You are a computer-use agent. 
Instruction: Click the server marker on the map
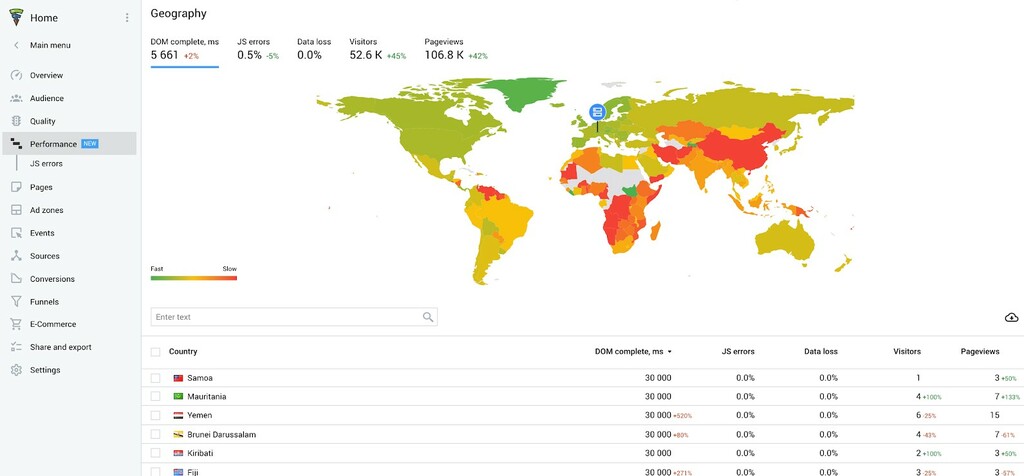pyautogui.click(x=597, y=111)
